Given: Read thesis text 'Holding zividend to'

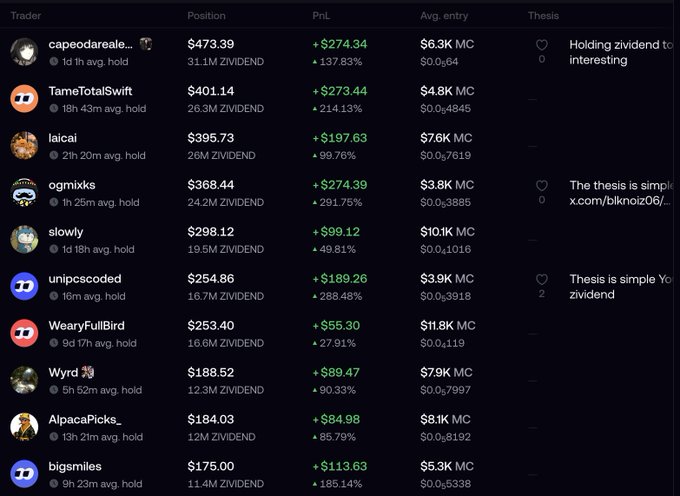Looking at the screenshot, I should coord(621,45).
